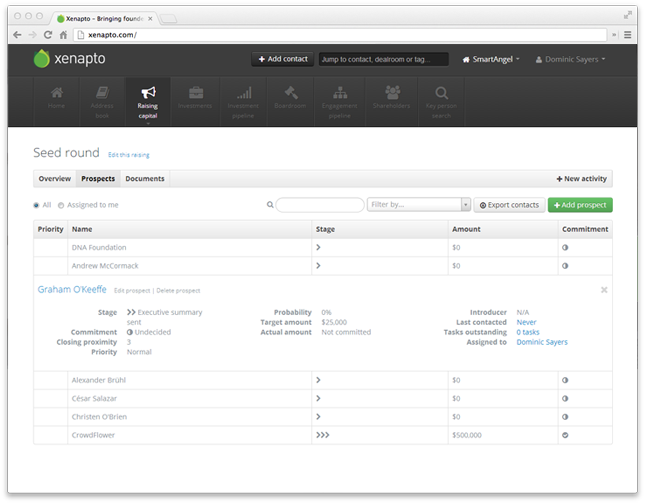Open the Filter by dropdown
Screen dimensions: 645x504
pyautogui.click(x=419, y=204)
